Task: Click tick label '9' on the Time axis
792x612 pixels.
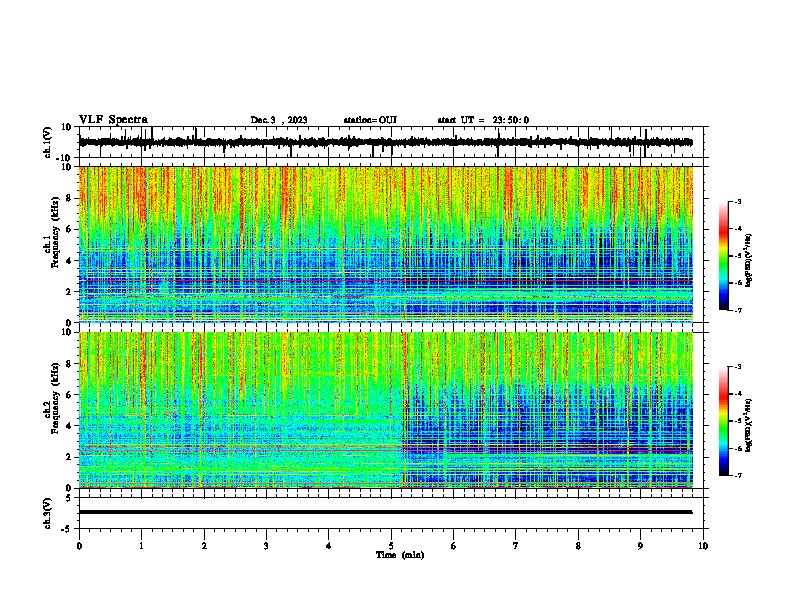Action: pos(640,546)
